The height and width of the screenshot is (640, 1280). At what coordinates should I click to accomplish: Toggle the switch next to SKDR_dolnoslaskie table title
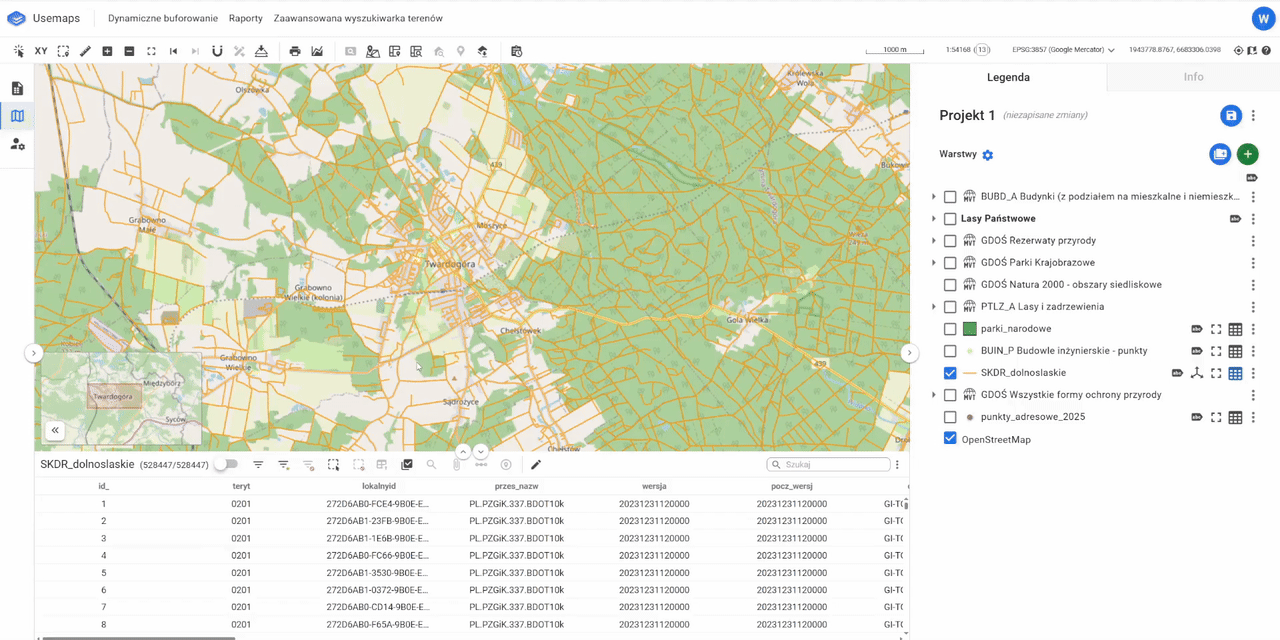(227, 465)
